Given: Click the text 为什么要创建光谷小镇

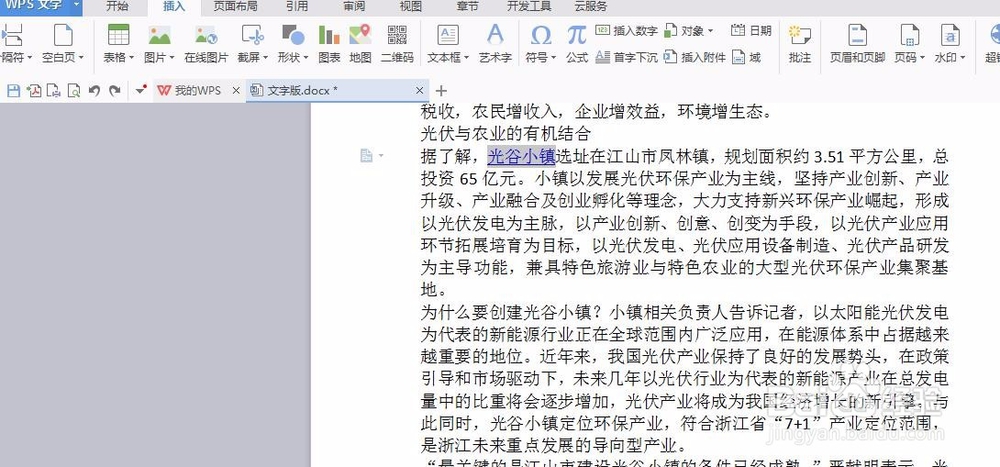Looking at the screenshot, I should click(x=508, y=312).
